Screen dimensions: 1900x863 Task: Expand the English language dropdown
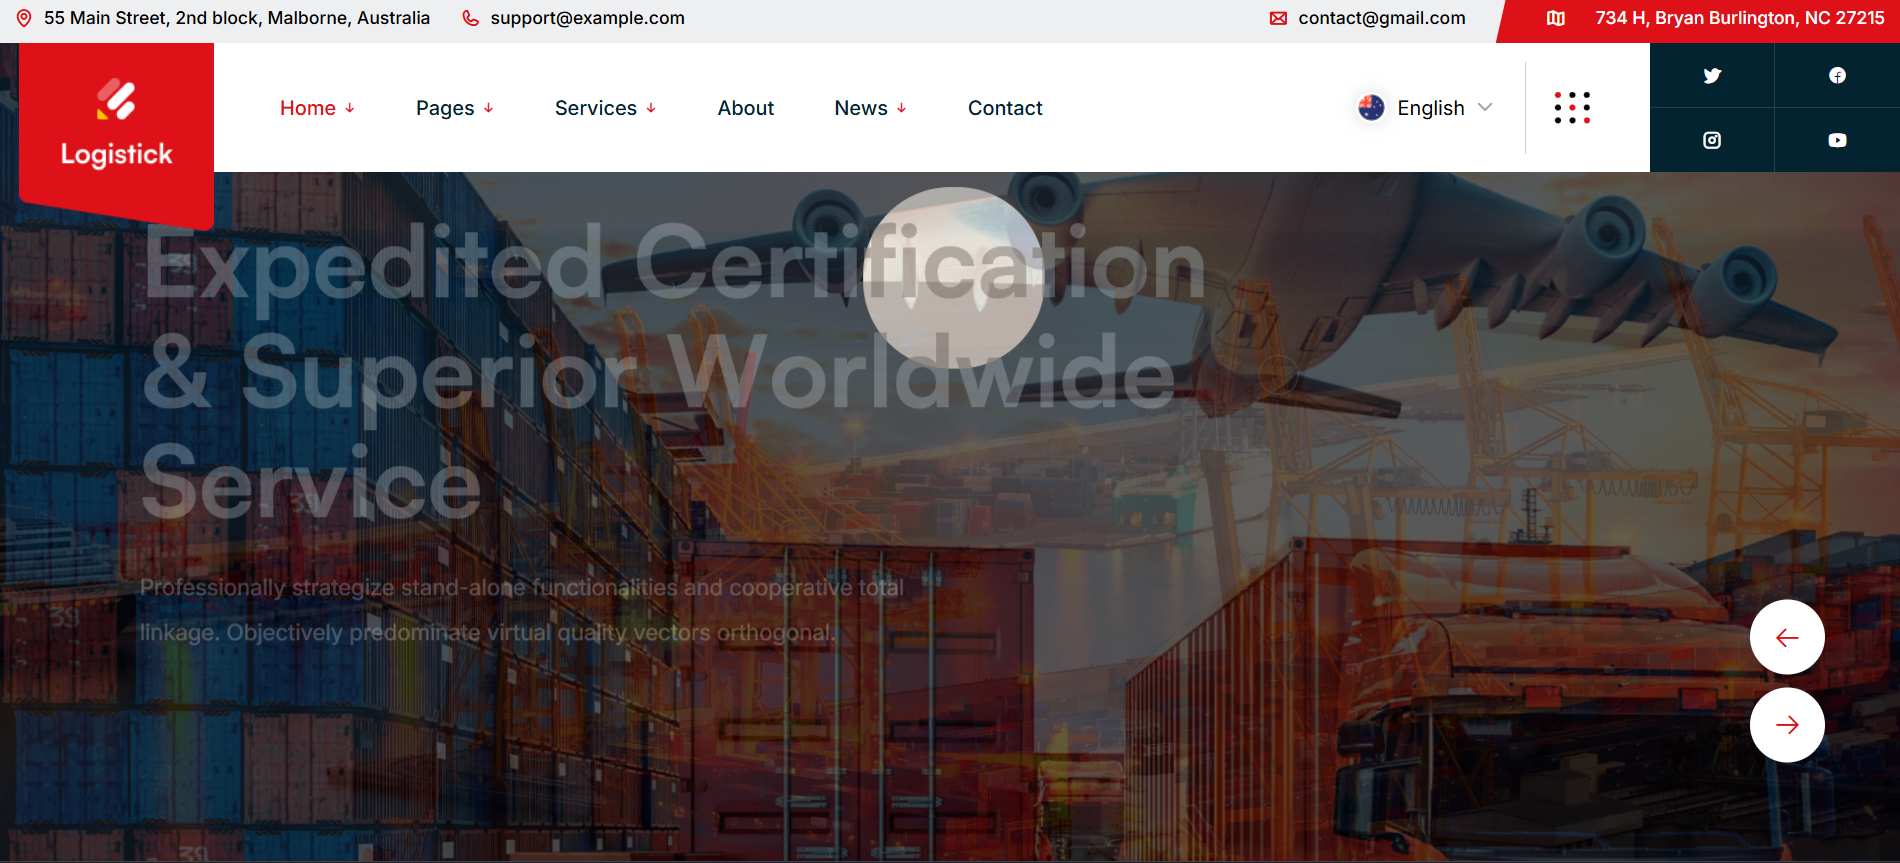tap(1426, 108)
